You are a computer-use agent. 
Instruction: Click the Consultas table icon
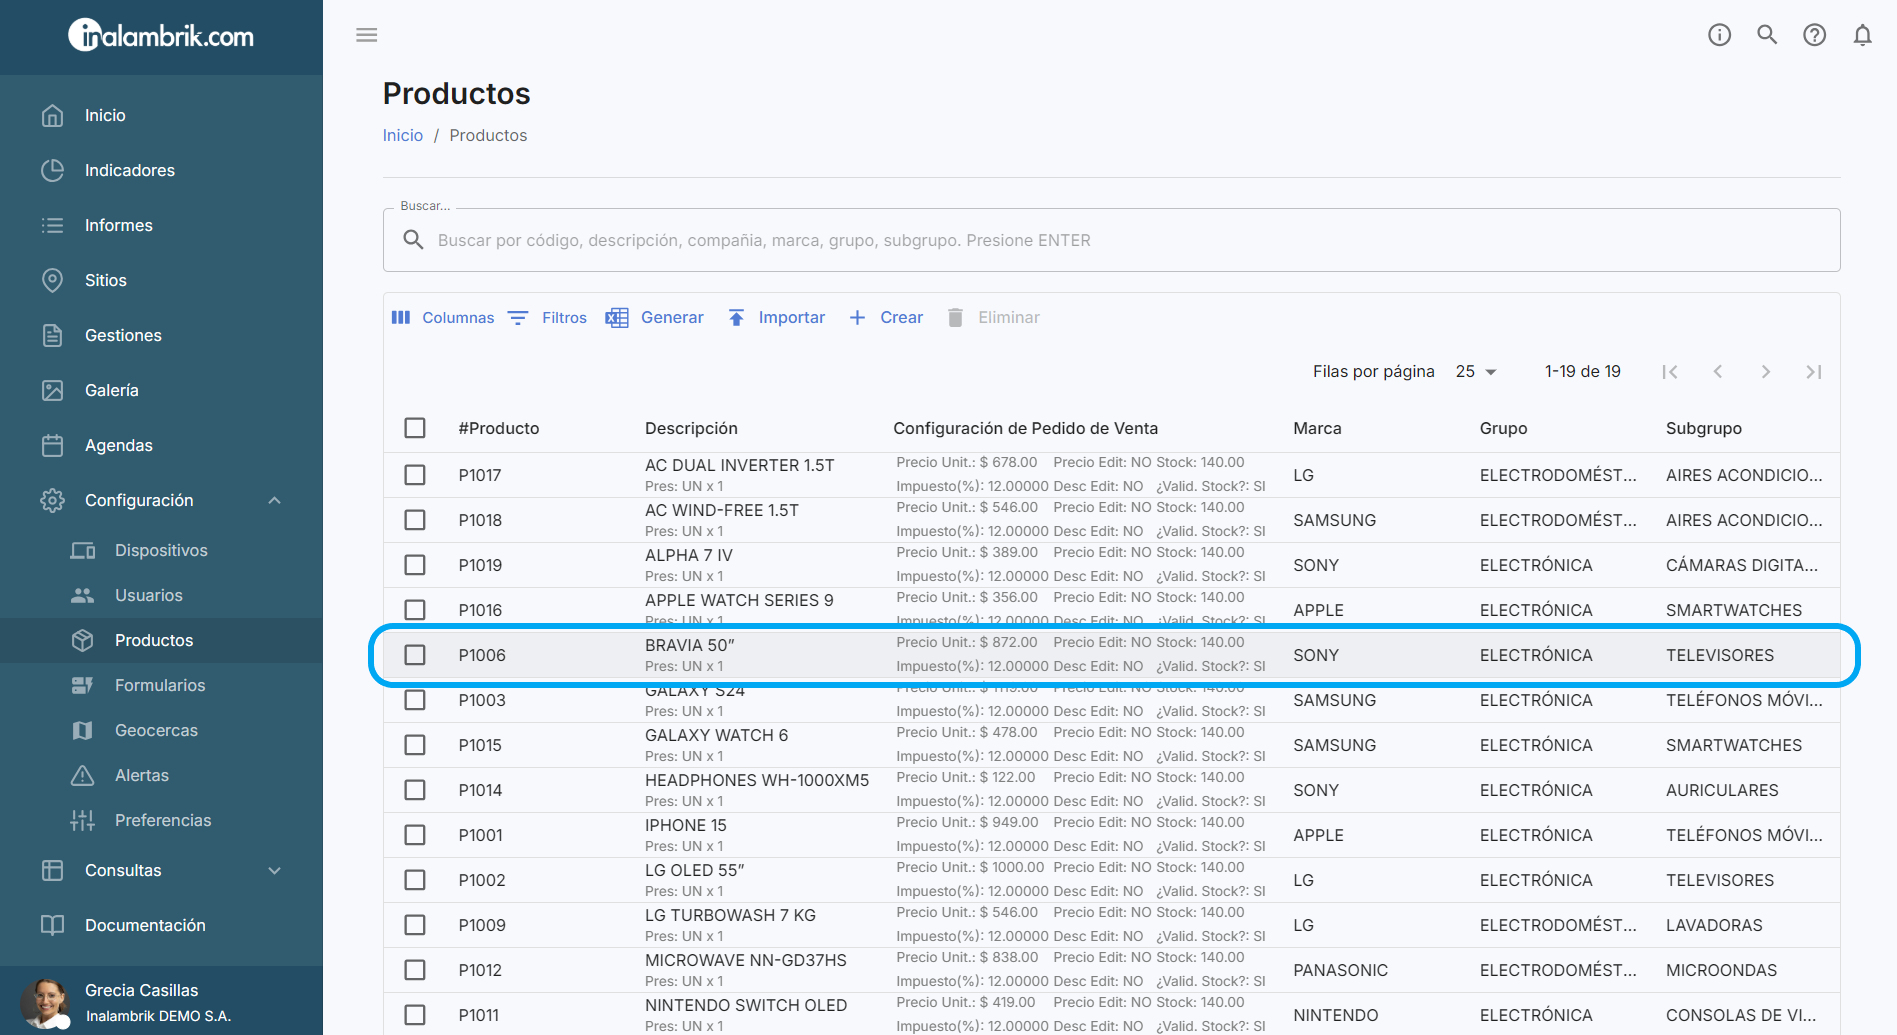point(53,870)
